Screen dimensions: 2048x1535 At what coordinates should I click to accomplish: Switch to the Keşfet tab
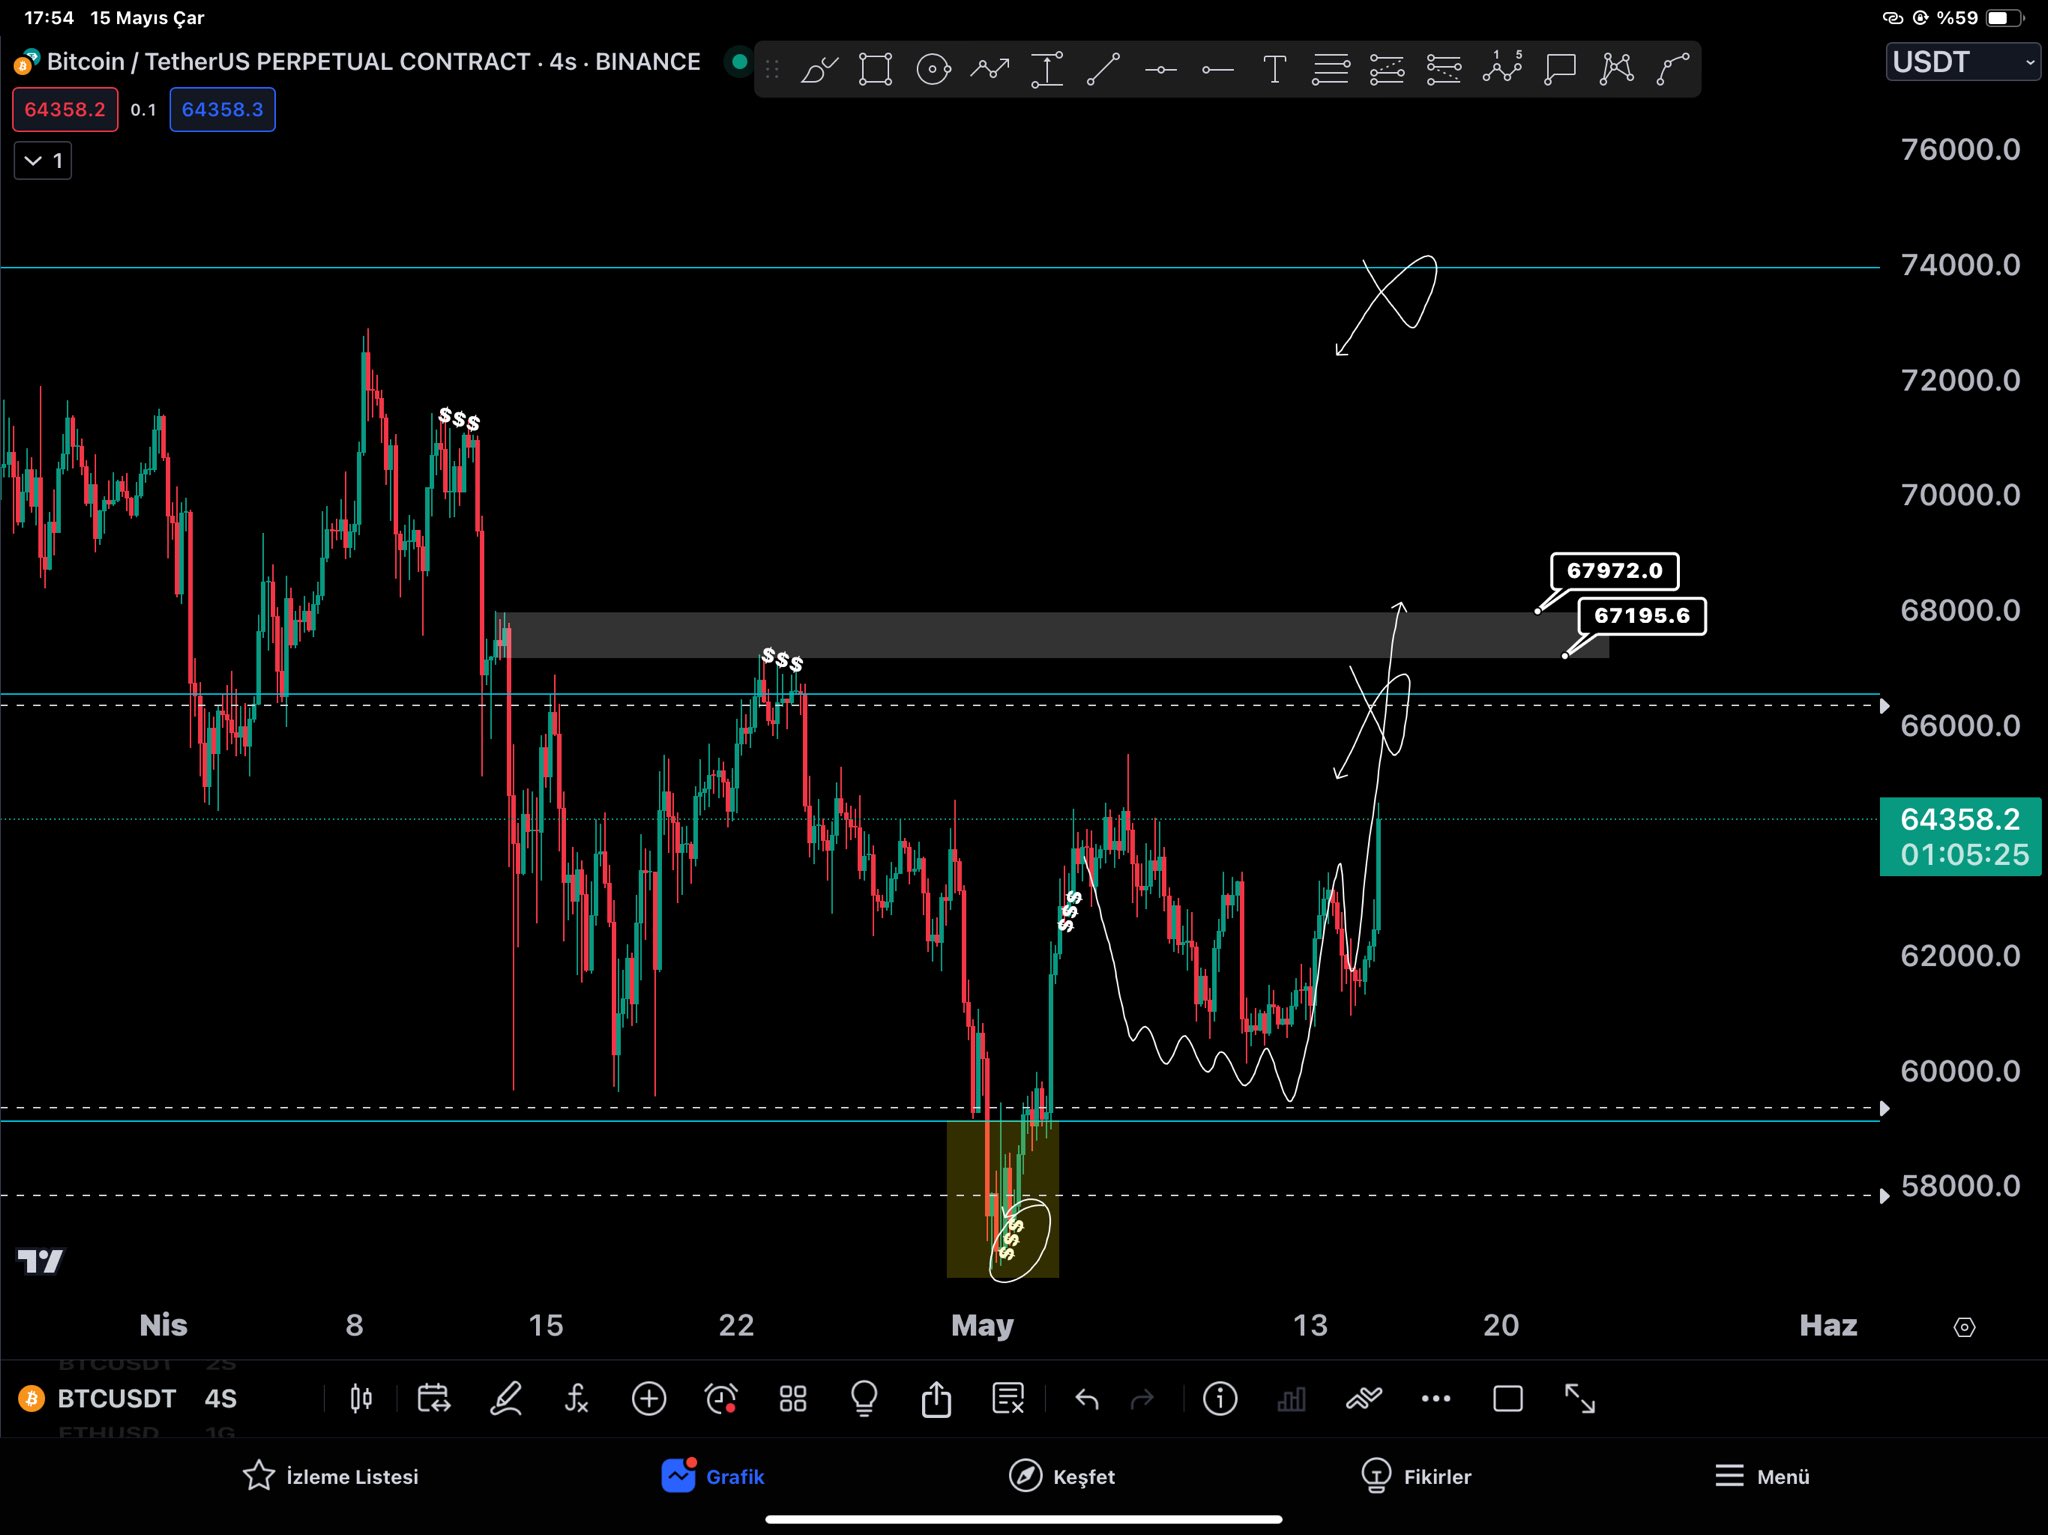pos(1063,1476)
